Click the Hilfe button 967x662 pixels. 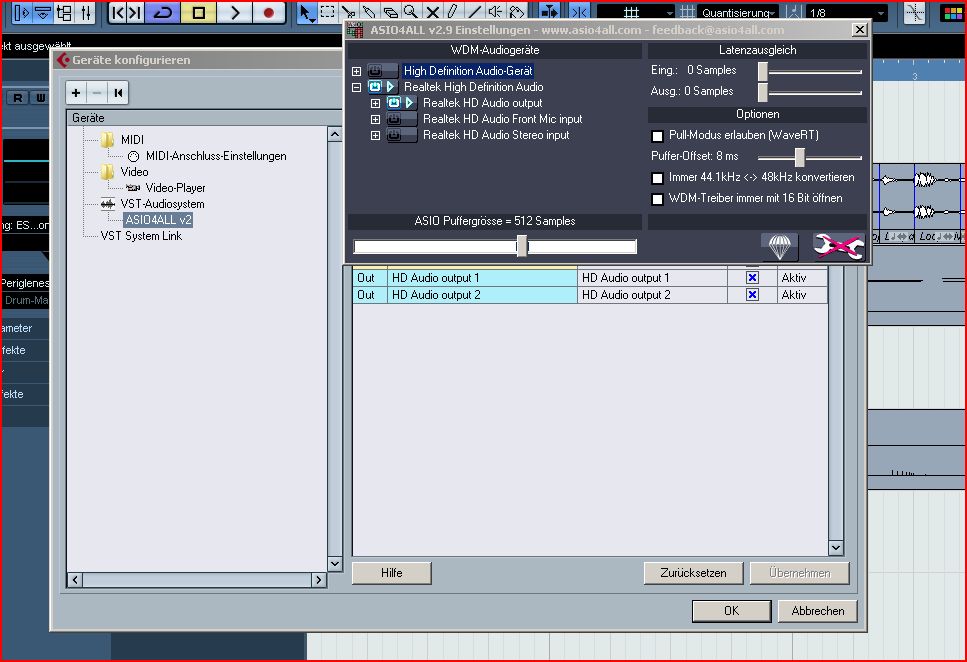click(x=392, y=573)
